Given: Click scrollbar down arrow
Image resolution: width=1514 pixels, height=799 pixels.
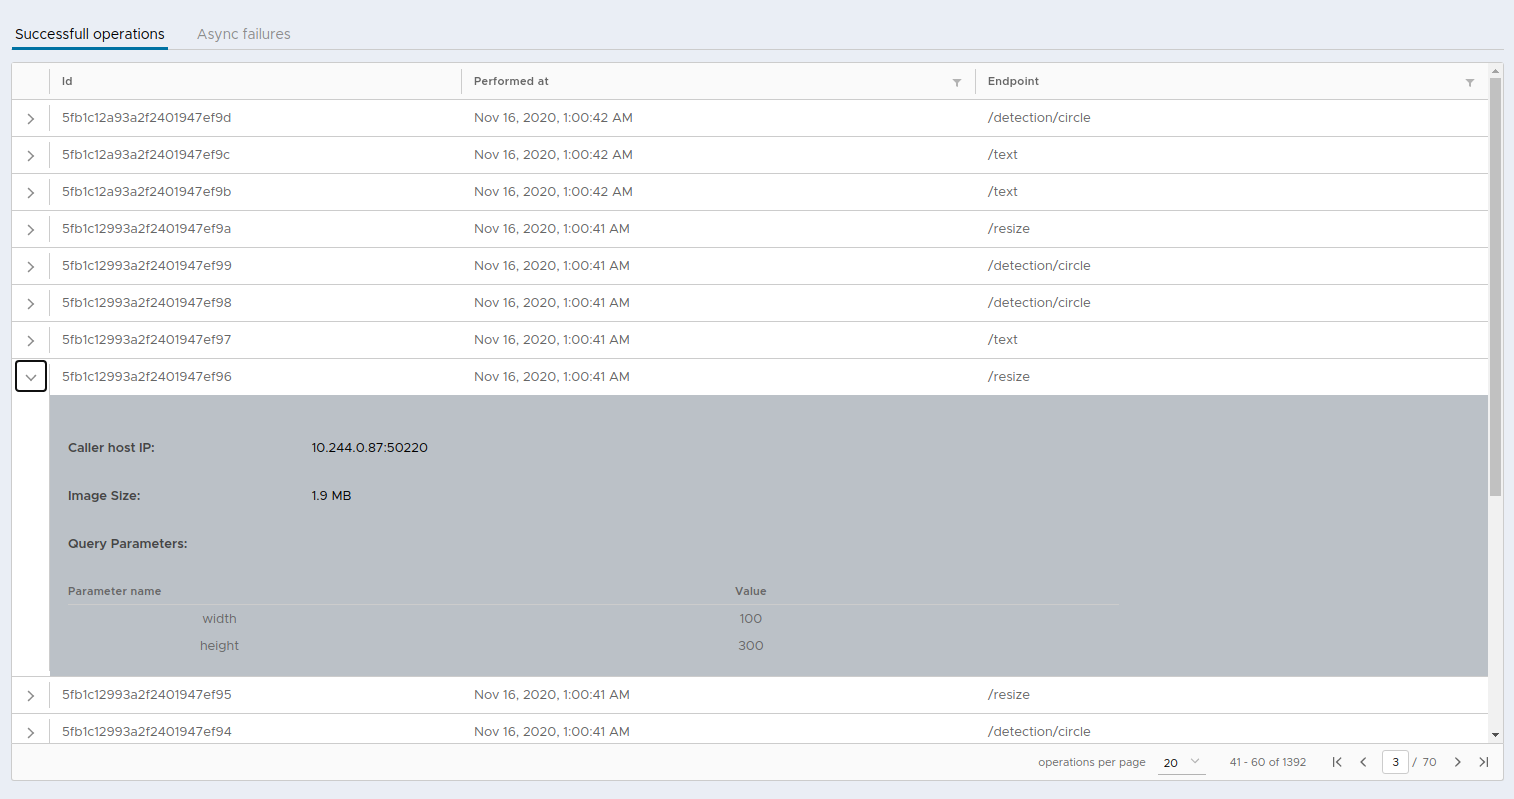Looking at the screenshot, I should (x=1496, y=735).
